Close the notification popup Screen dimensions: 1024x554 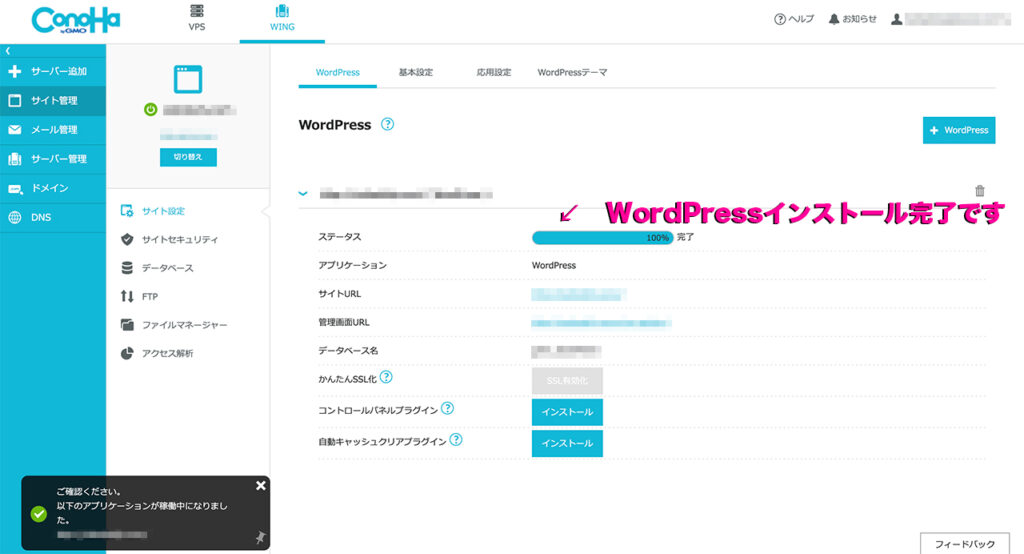(261, 485)
